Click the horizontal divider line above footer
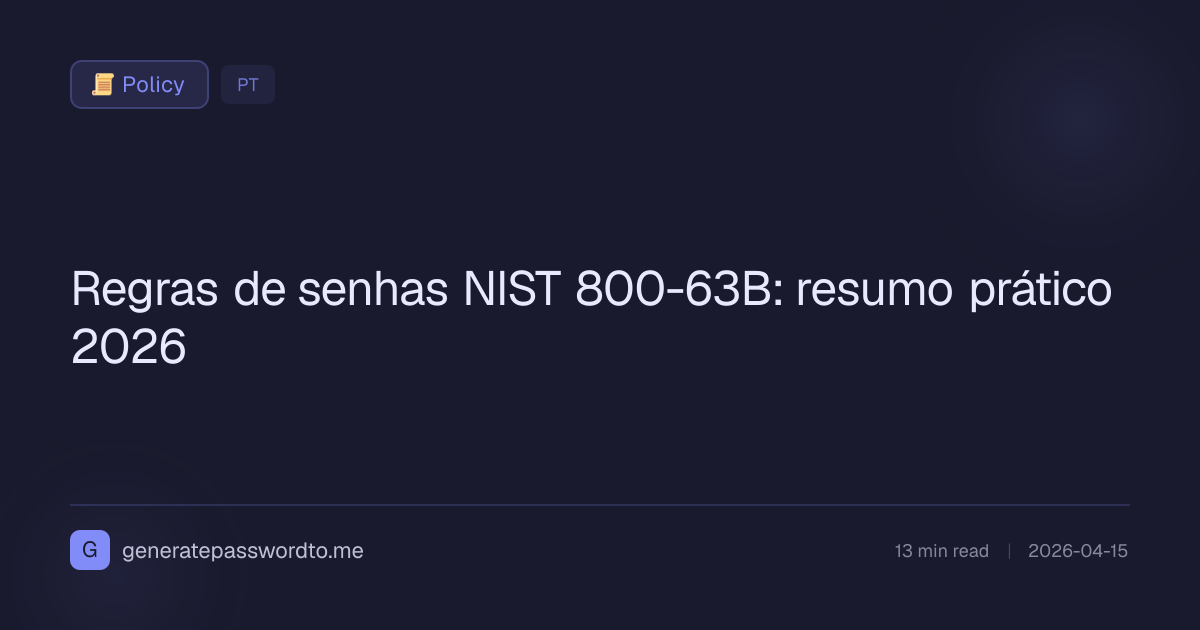 tap(600, 505)
